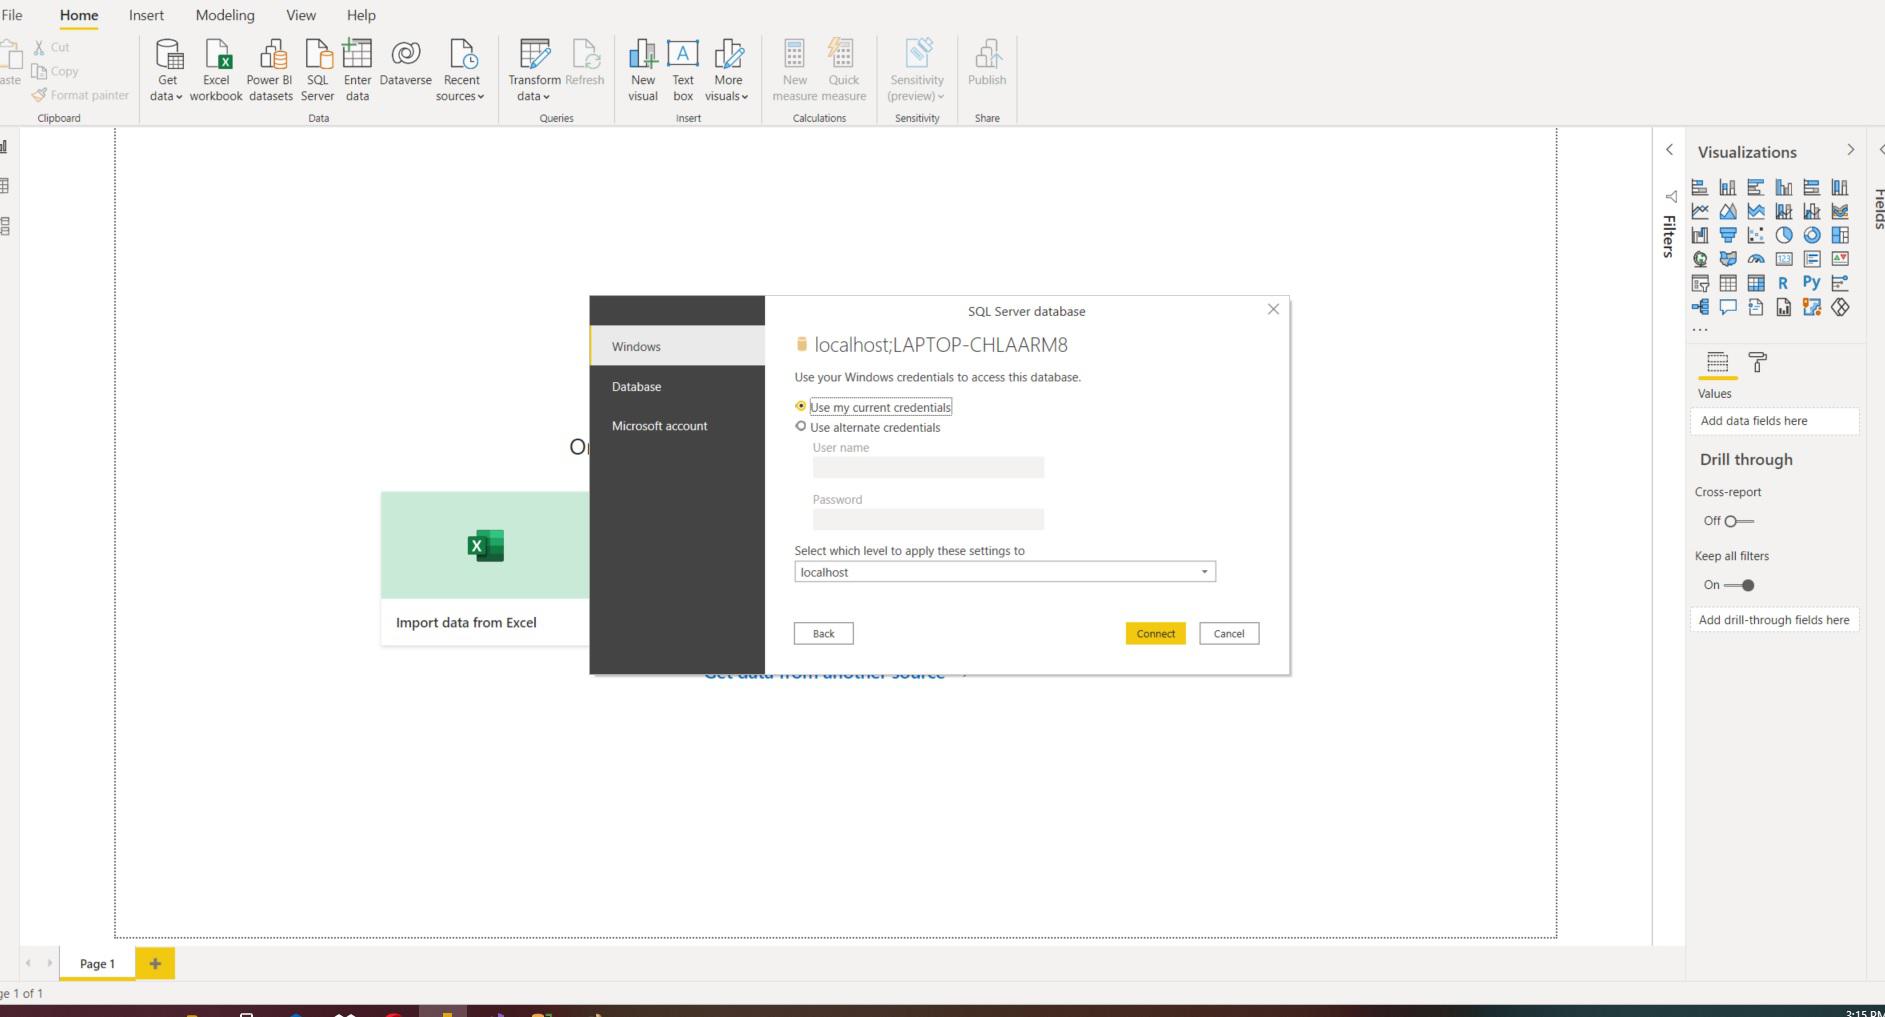Switch to the Insert ribbon tab
This screenshot has height=1017, width=1885.
click(x=146, y=15)
